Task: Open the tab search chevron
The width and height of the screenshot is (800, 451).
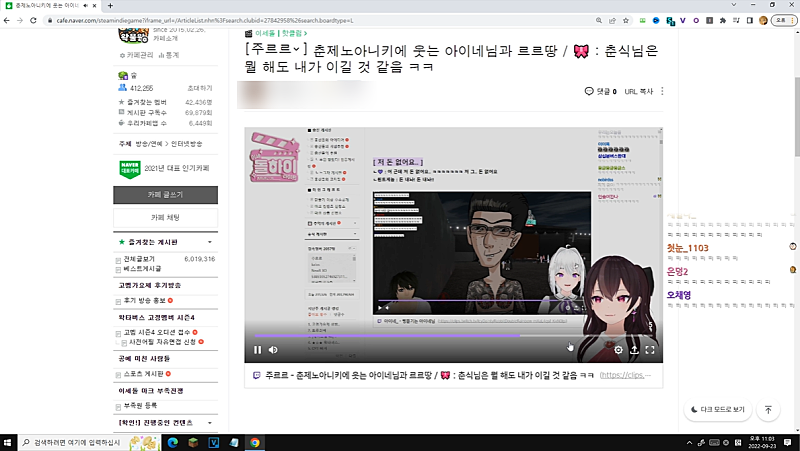Action: tap(734, 5)
